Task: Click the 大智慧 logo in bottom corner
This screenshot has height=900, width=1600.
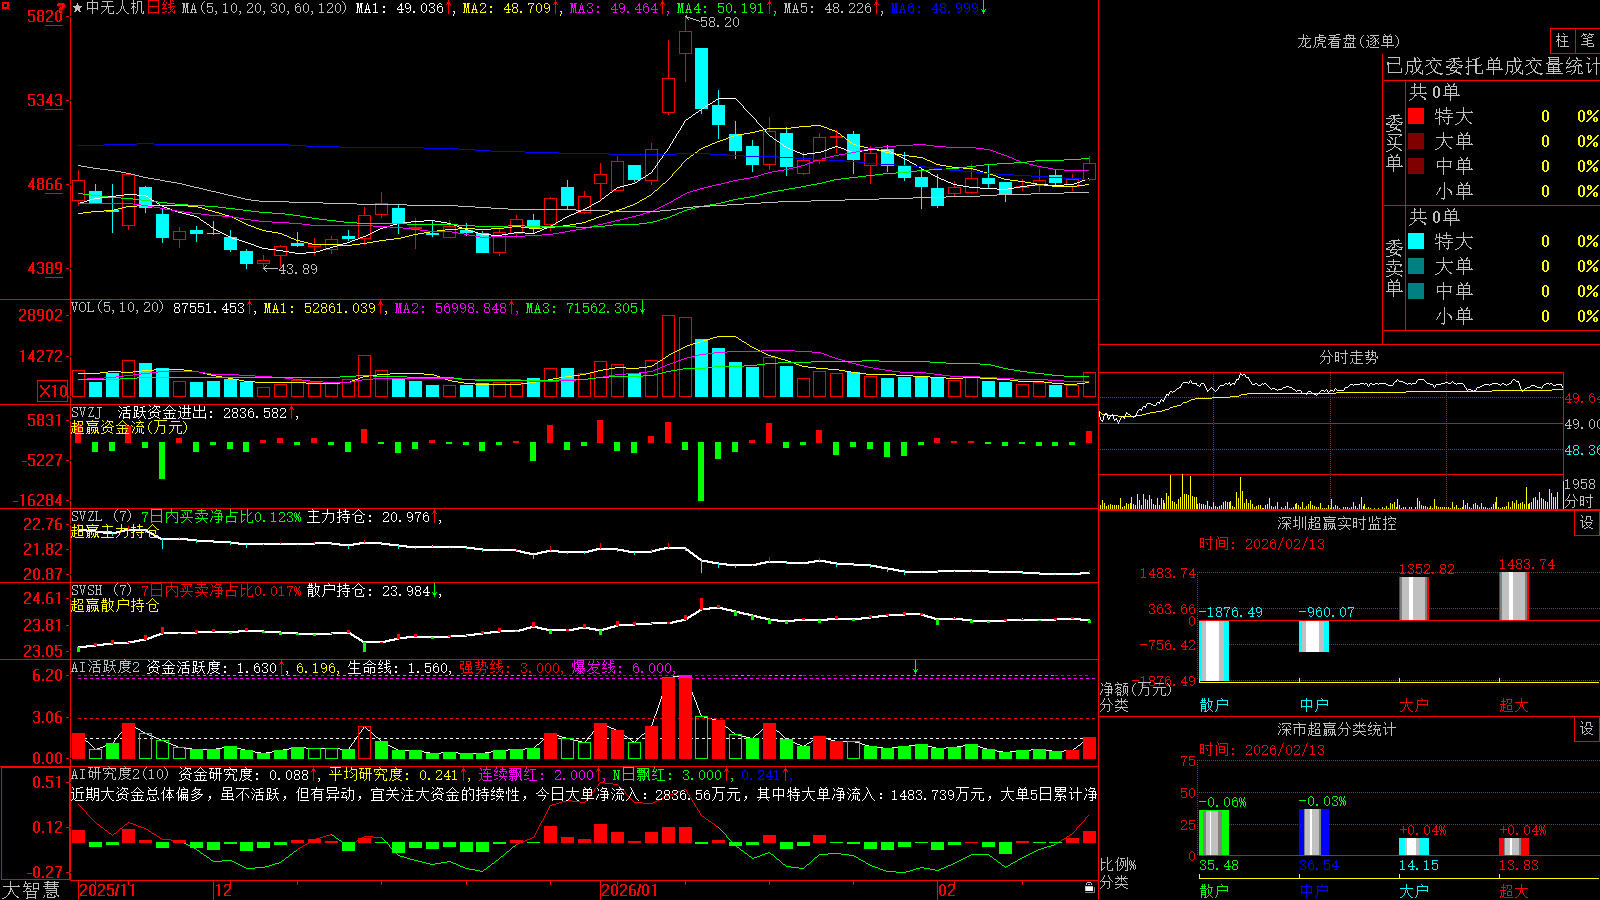Action: coord(31,890)
